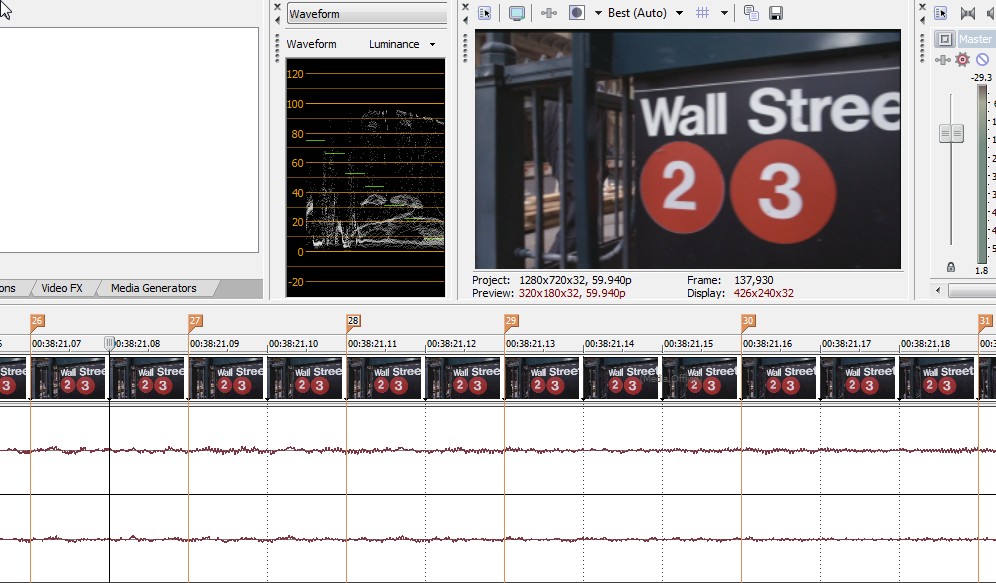This screenshot has height=583, width=996.
Task: Click Project 1280x720x32, 59.940p text
Action: (x=551, y=280)
